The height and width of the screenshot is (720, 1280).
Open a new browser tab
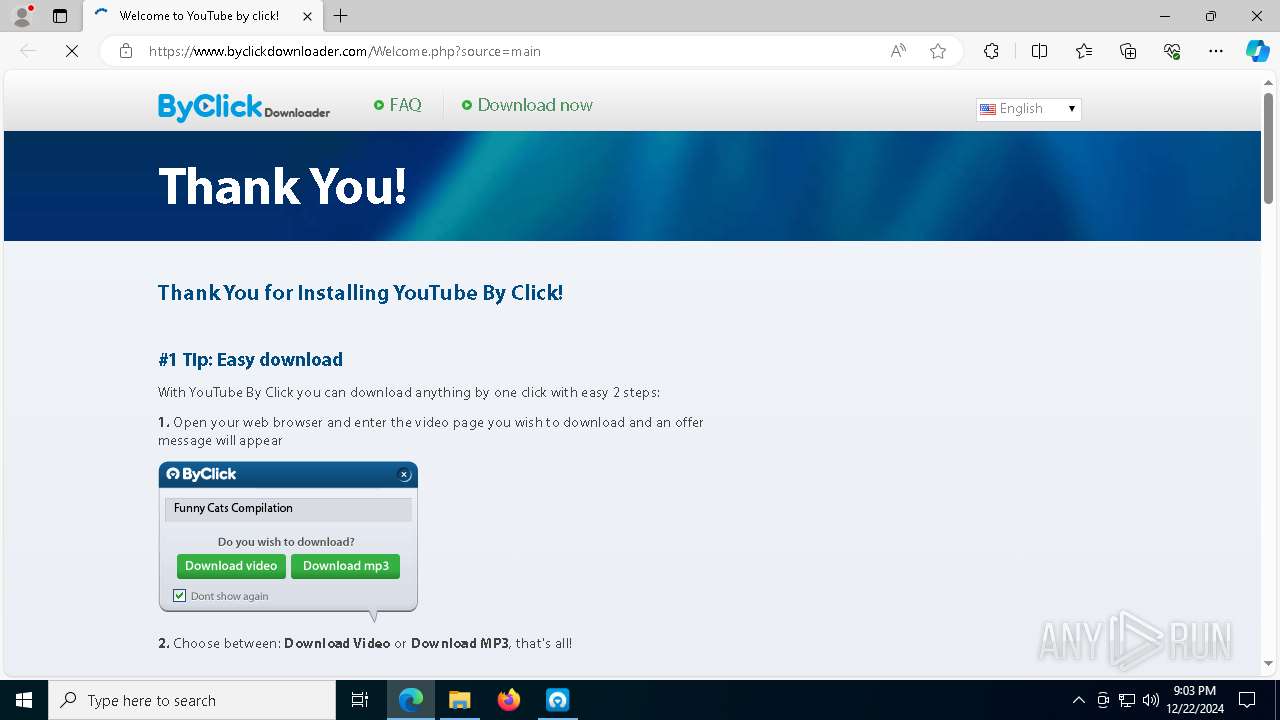(x=341, y=16)
